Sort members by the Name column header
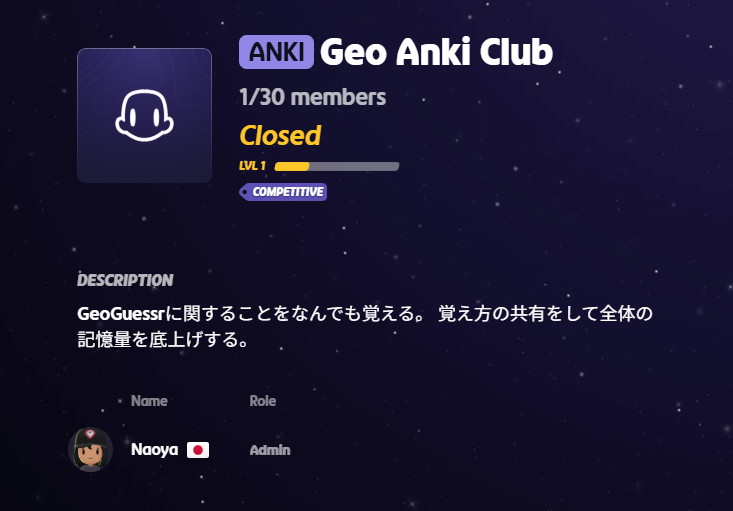This screenshot has width=733, height=511. (149, 401)
